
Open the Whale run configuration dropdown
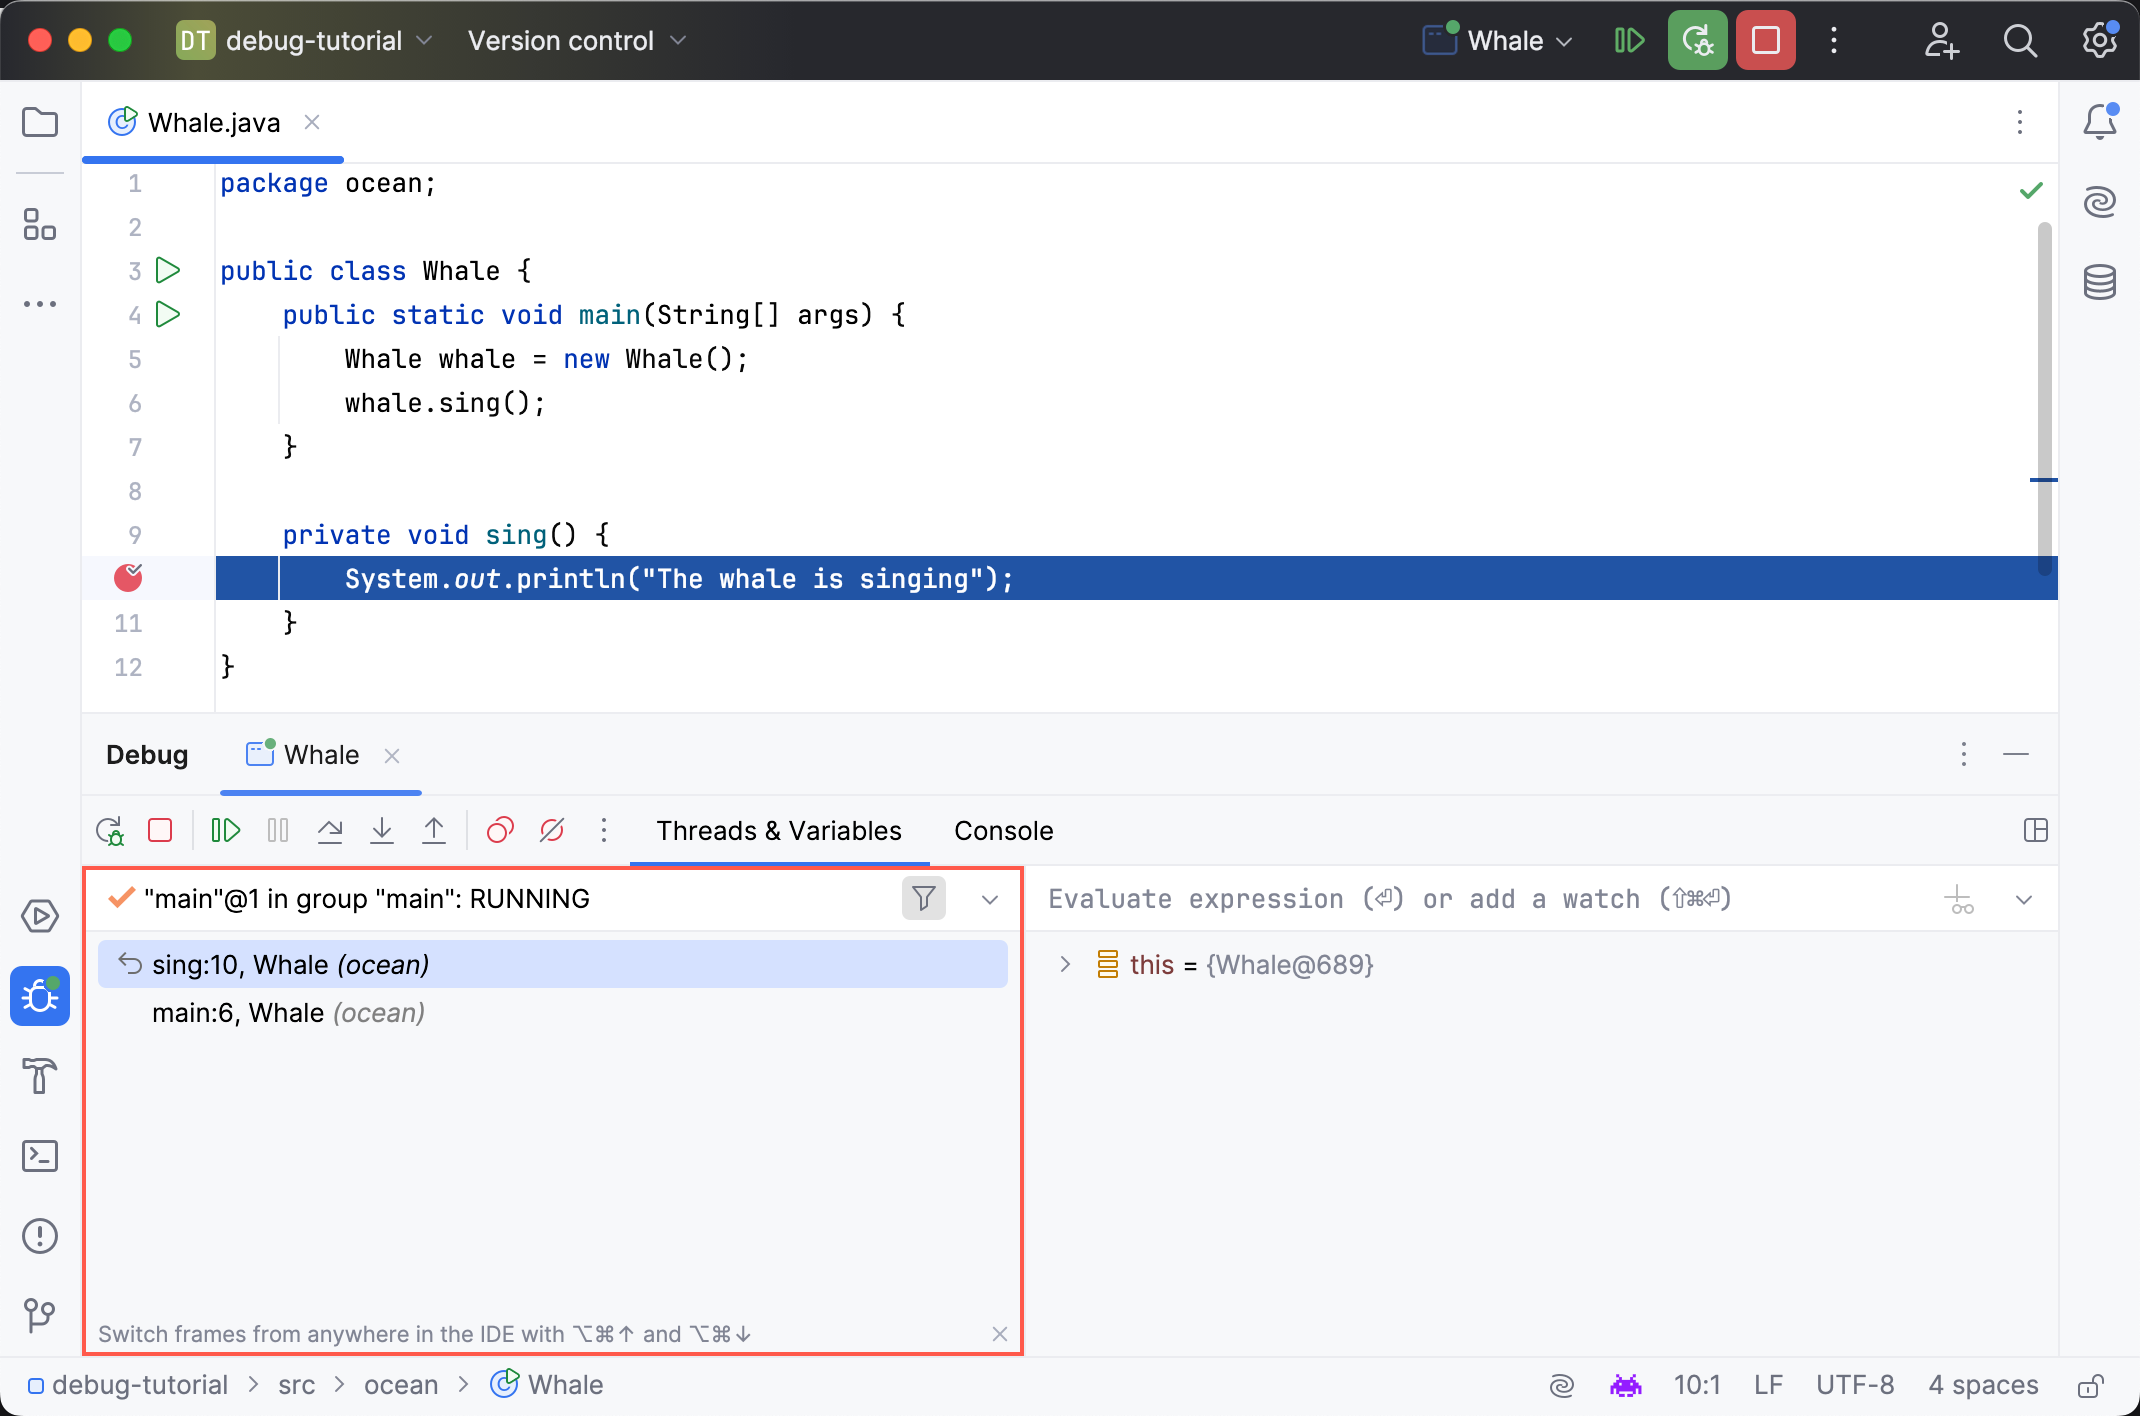coord(1495,40)
